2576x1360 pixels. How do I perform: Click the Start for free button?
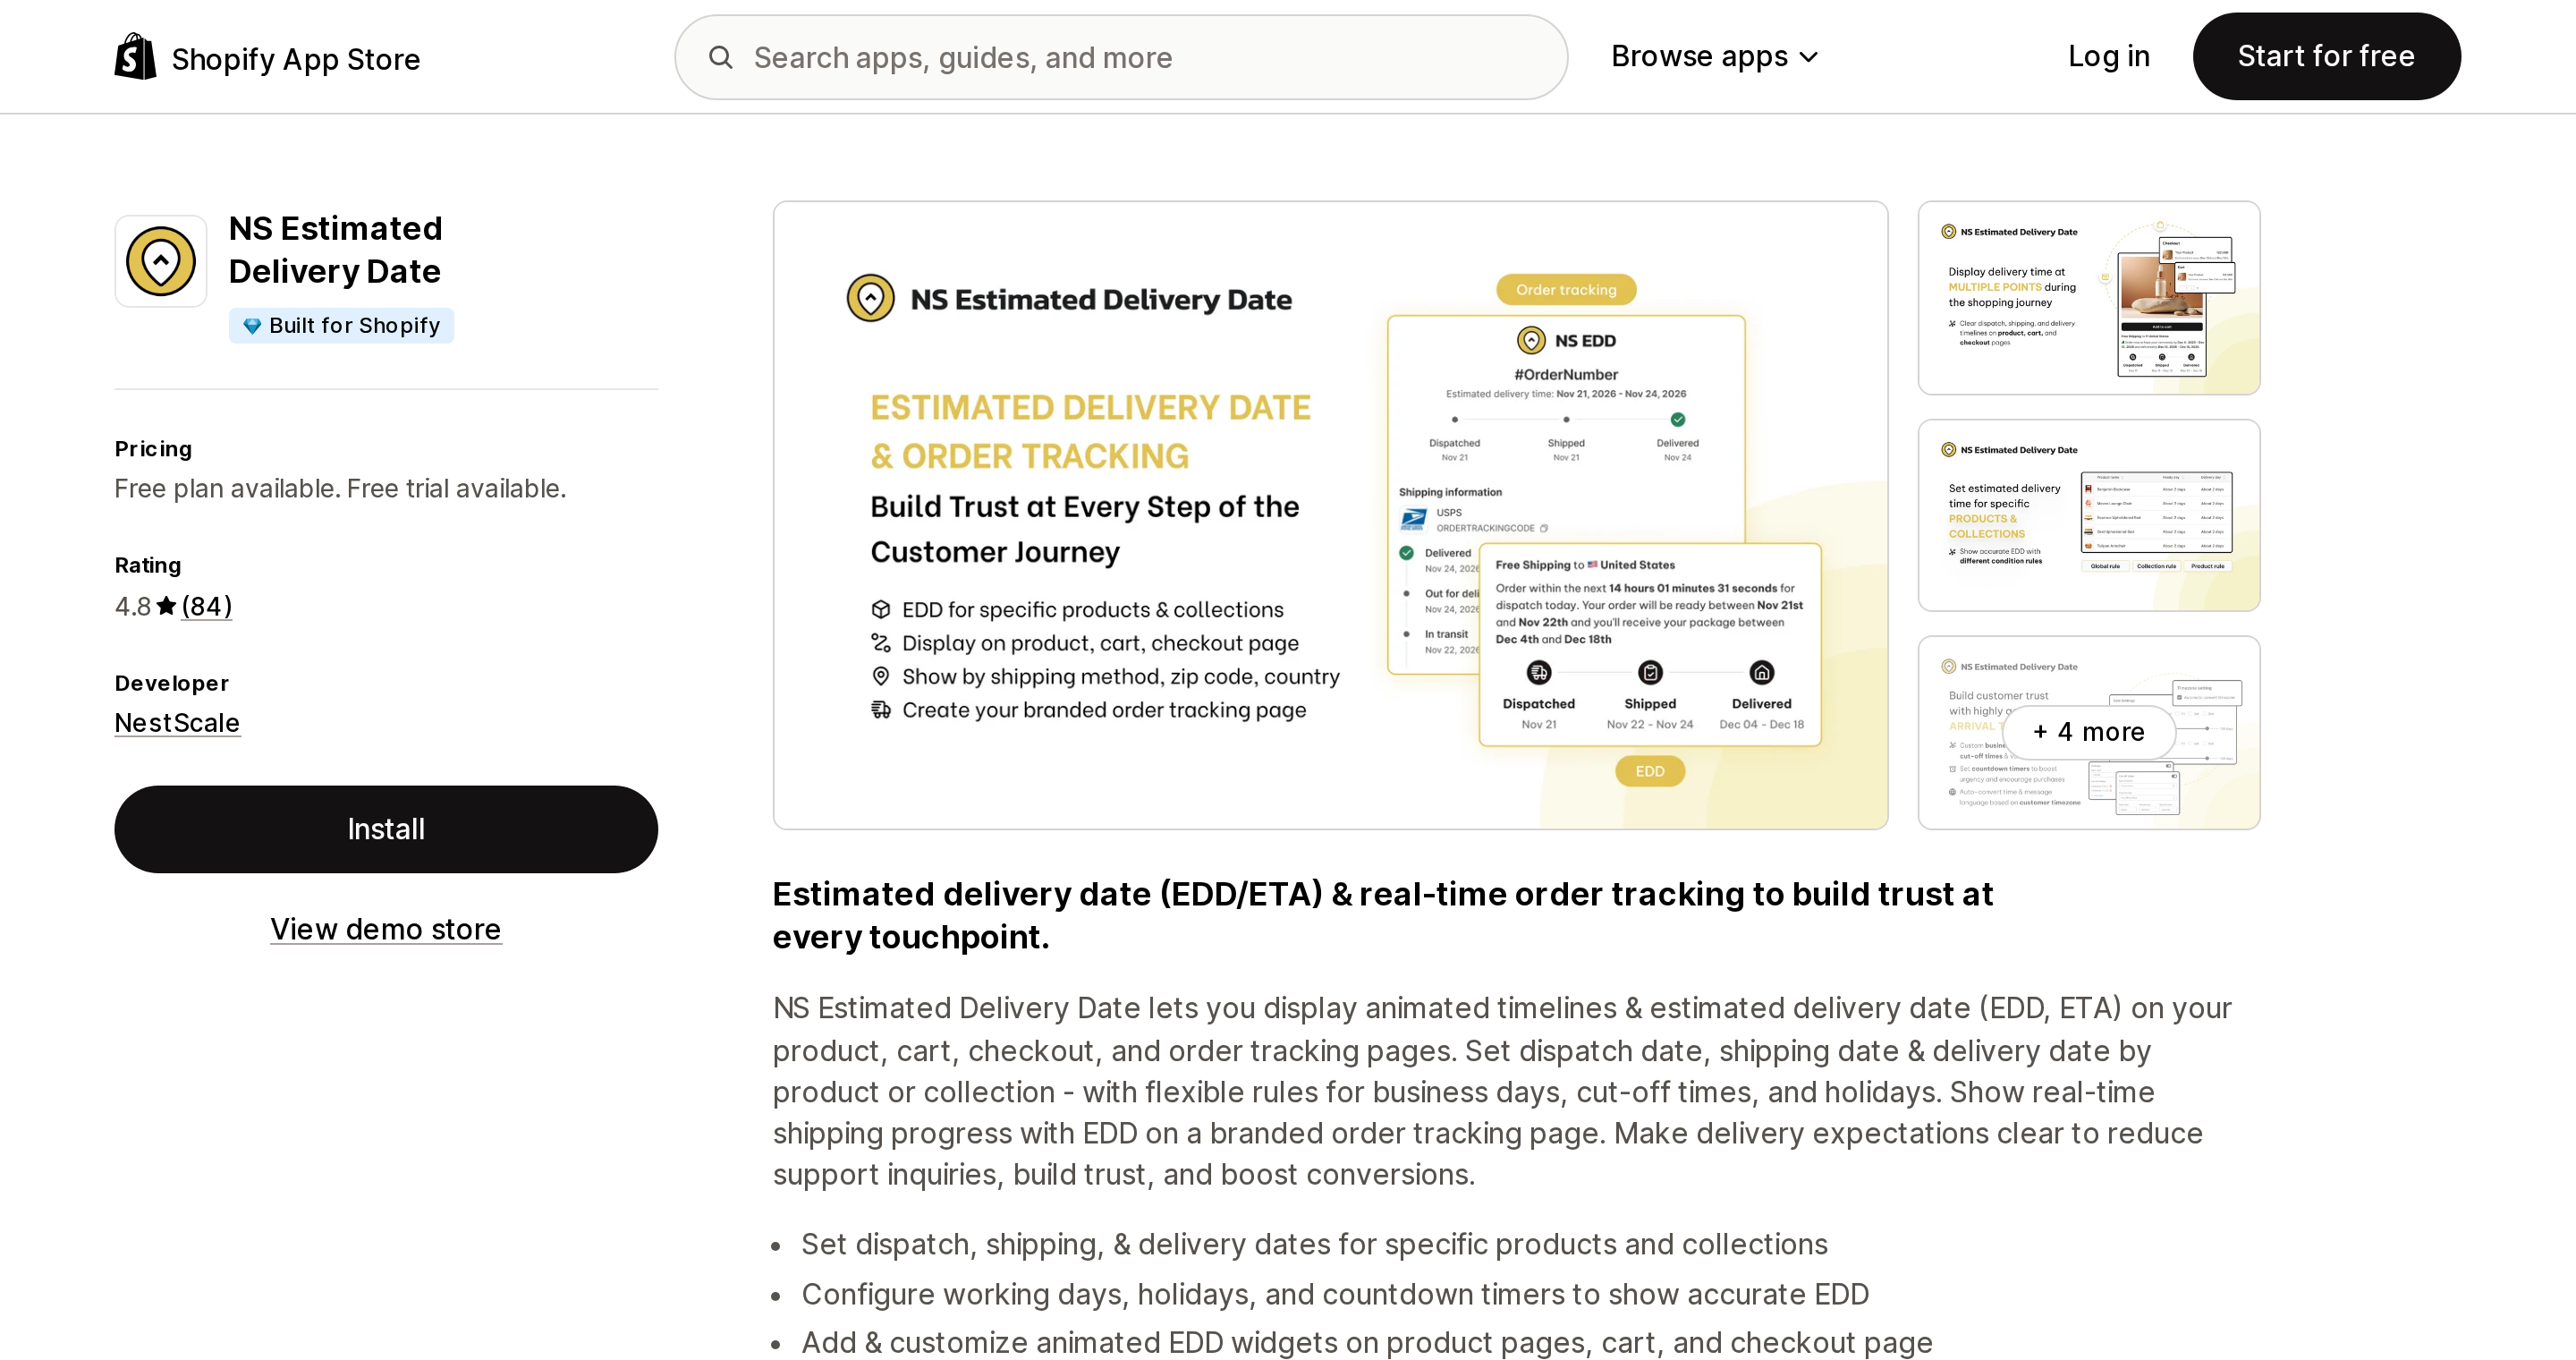click(2326, 57)
